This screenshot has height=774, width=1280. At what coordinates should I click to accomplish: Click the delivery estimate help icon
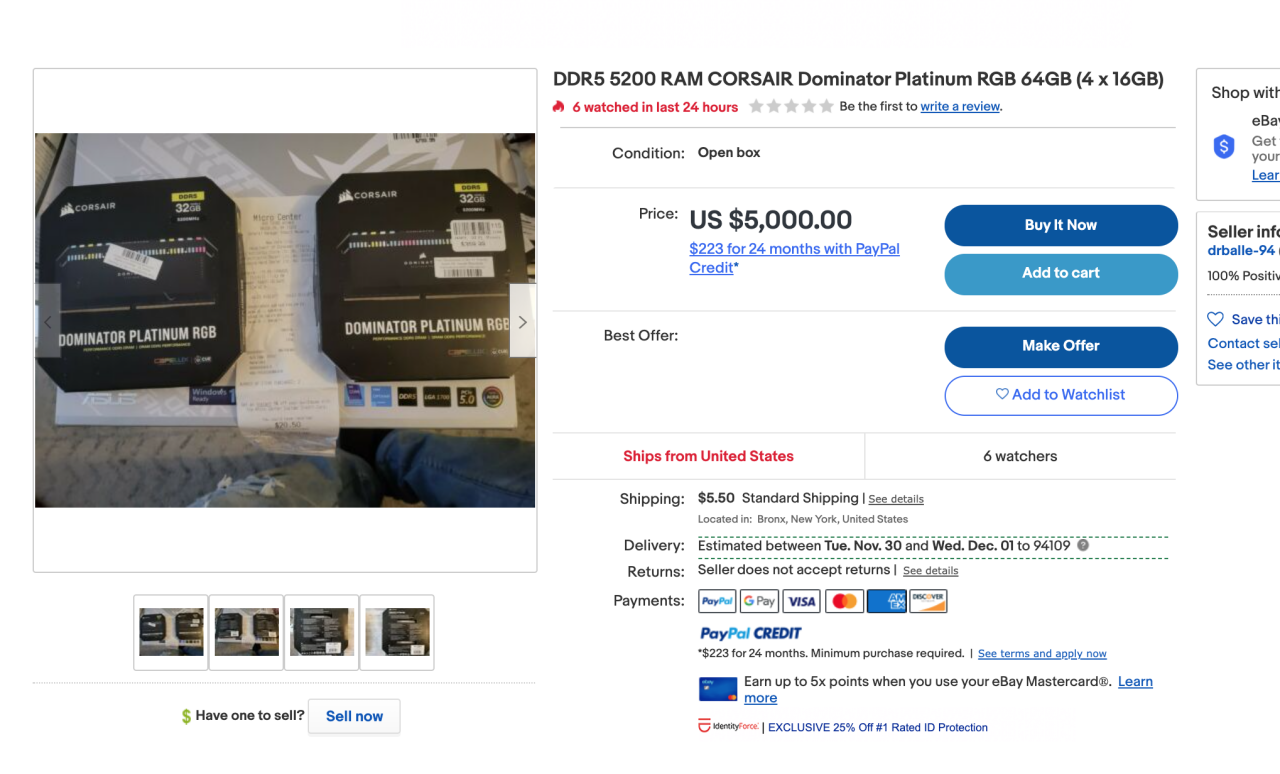pyautogui.click(x=1082, y=545)
